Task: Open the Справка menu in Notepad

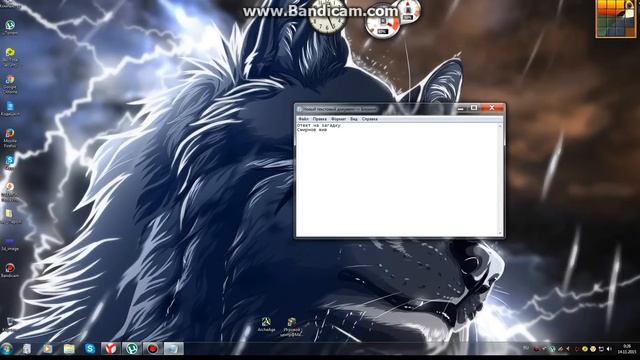Action: click(370, 119)
